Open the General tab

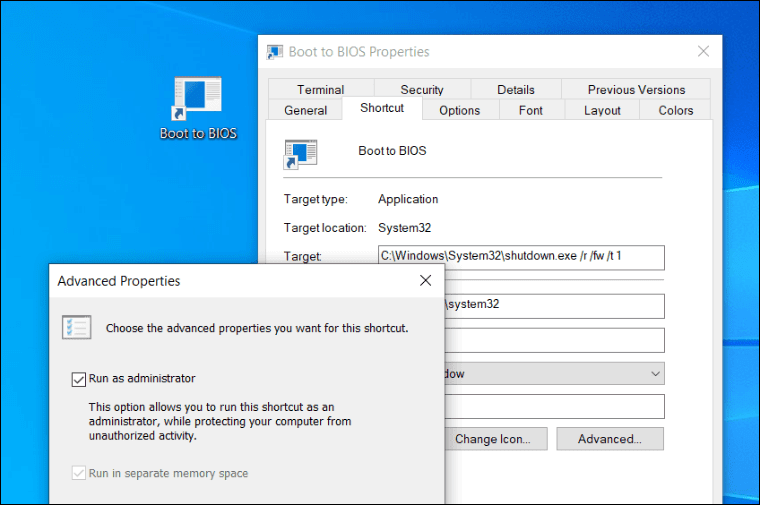305,110
